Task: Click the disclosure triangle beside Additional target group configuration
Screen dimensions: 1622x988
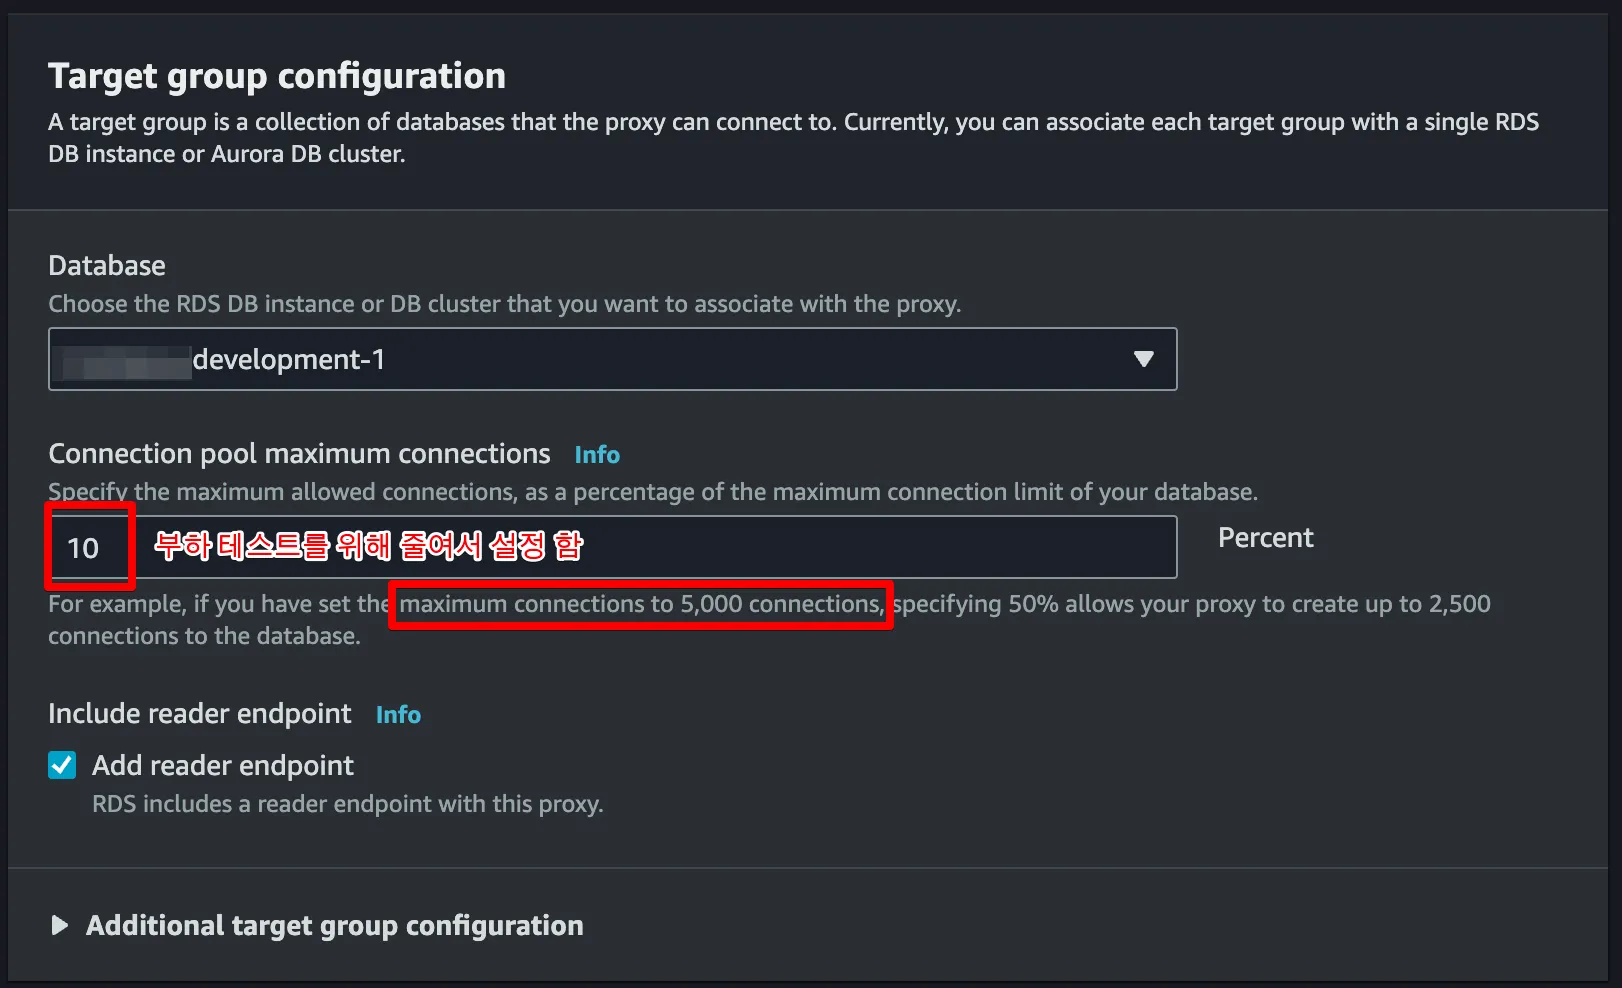Action: coord(60,926)
